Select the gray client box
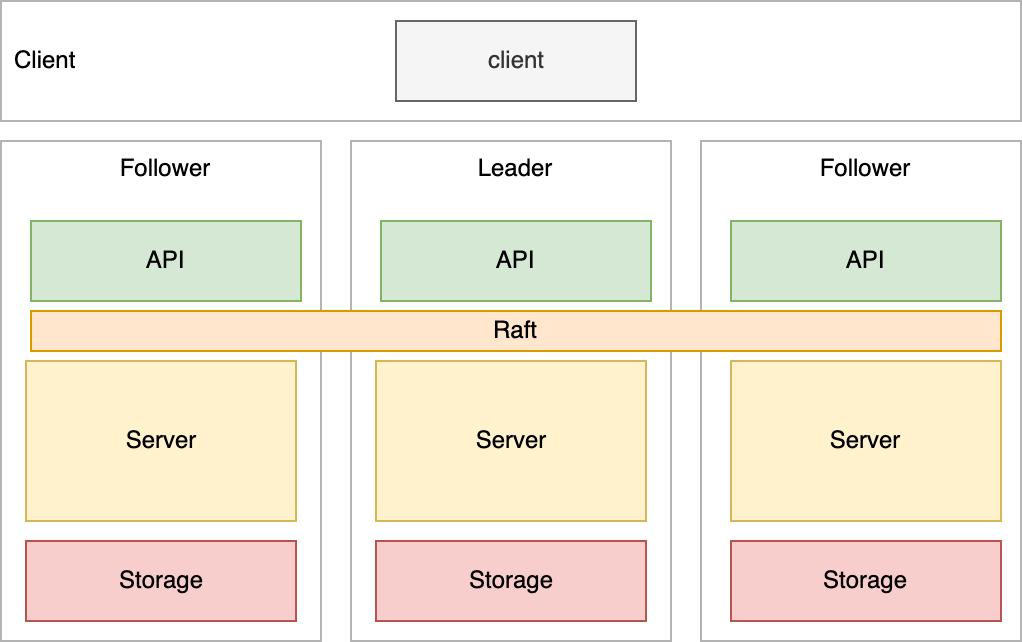This screenshot has height=642, width=1022. [515, 61]
